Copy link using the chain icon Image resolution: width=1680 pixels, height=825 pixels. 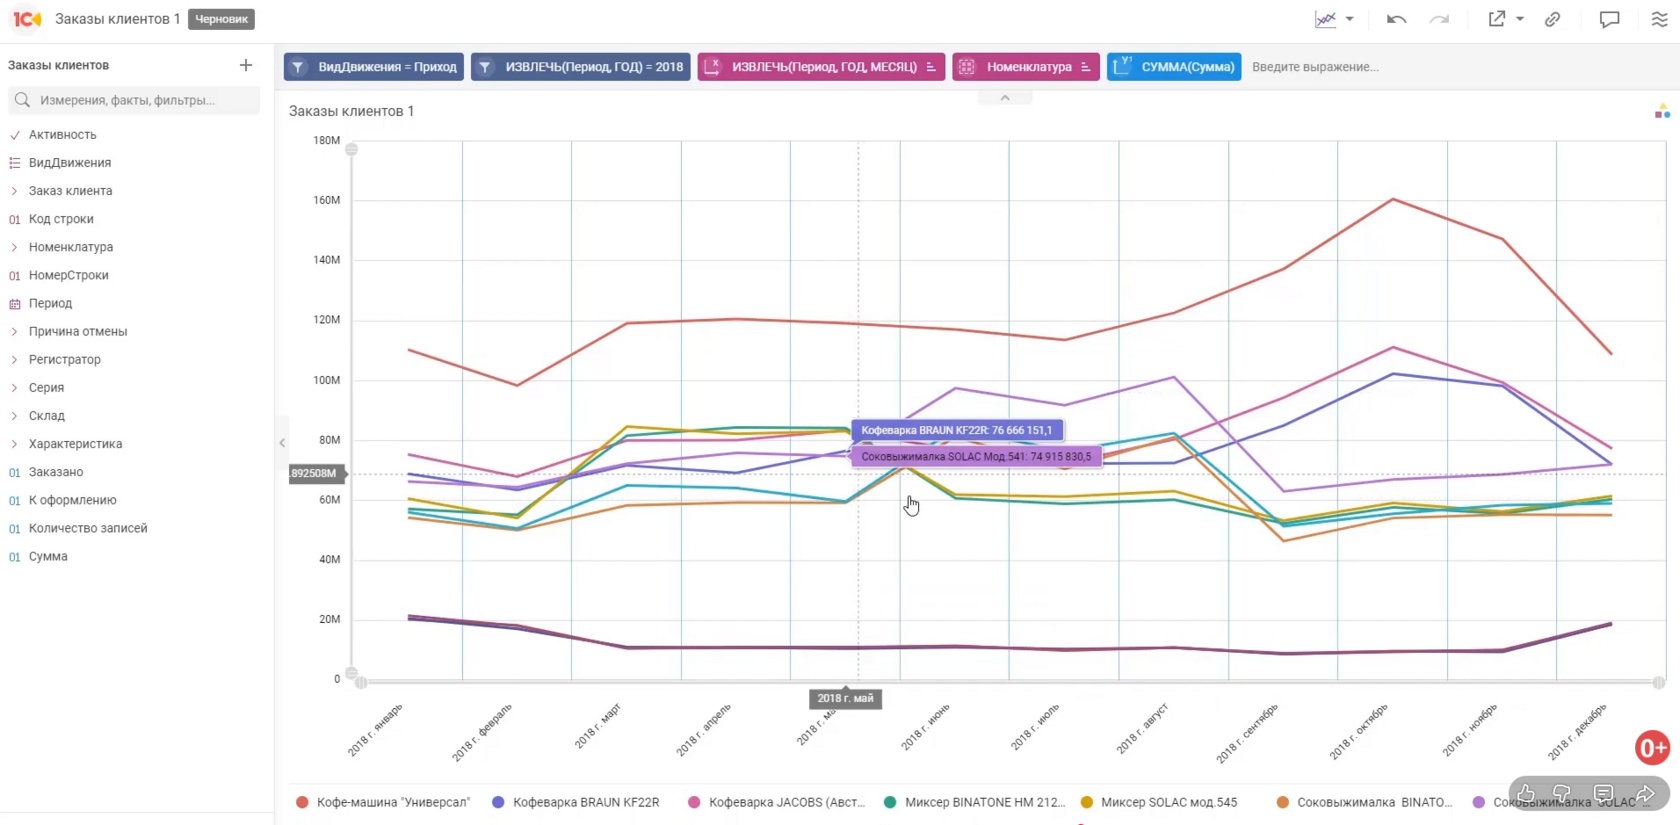[x=1552, y=19]
